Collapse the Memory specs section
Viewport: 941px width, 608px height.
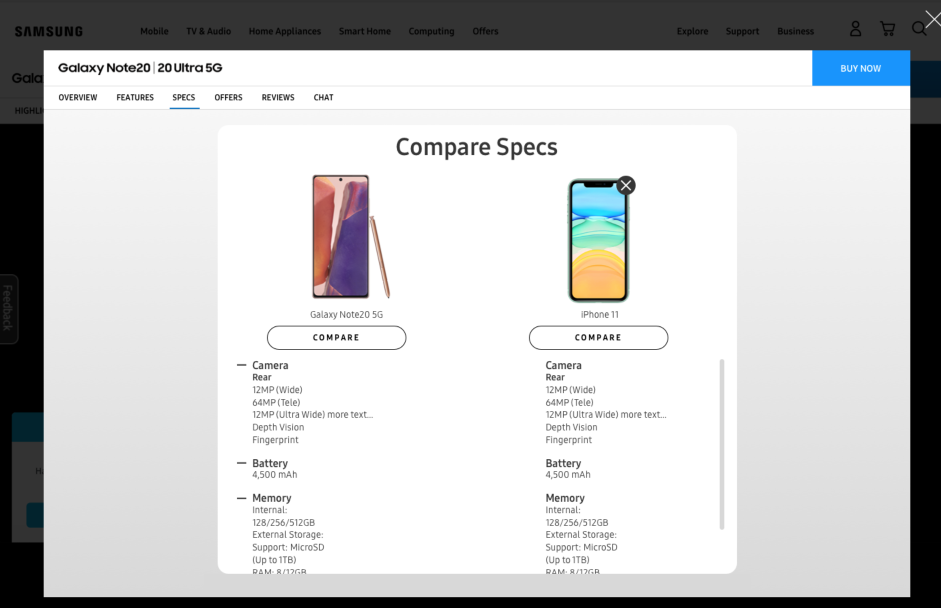click(x=241, y=498)
